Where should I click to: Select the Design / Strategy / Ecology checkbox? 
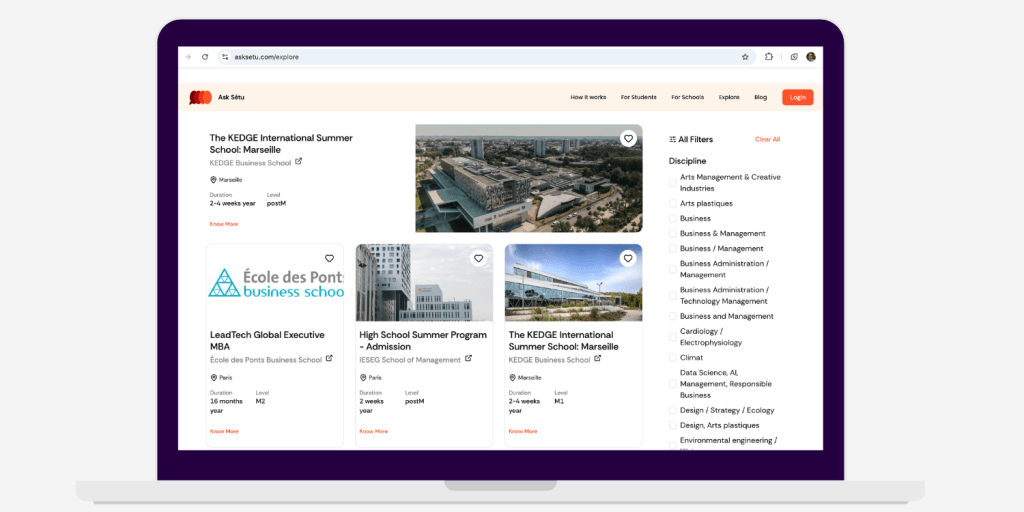coord(673,410)
